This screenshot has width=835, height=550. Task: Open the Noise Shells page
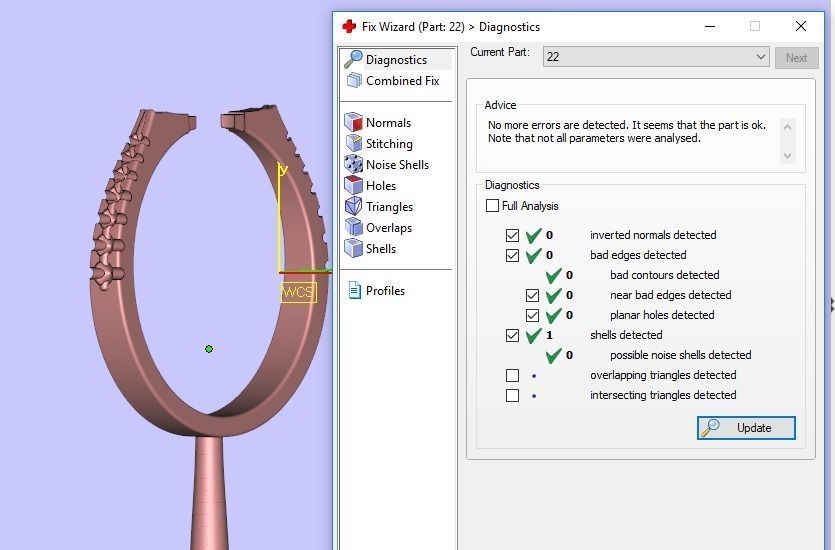[x=397, y=165]
